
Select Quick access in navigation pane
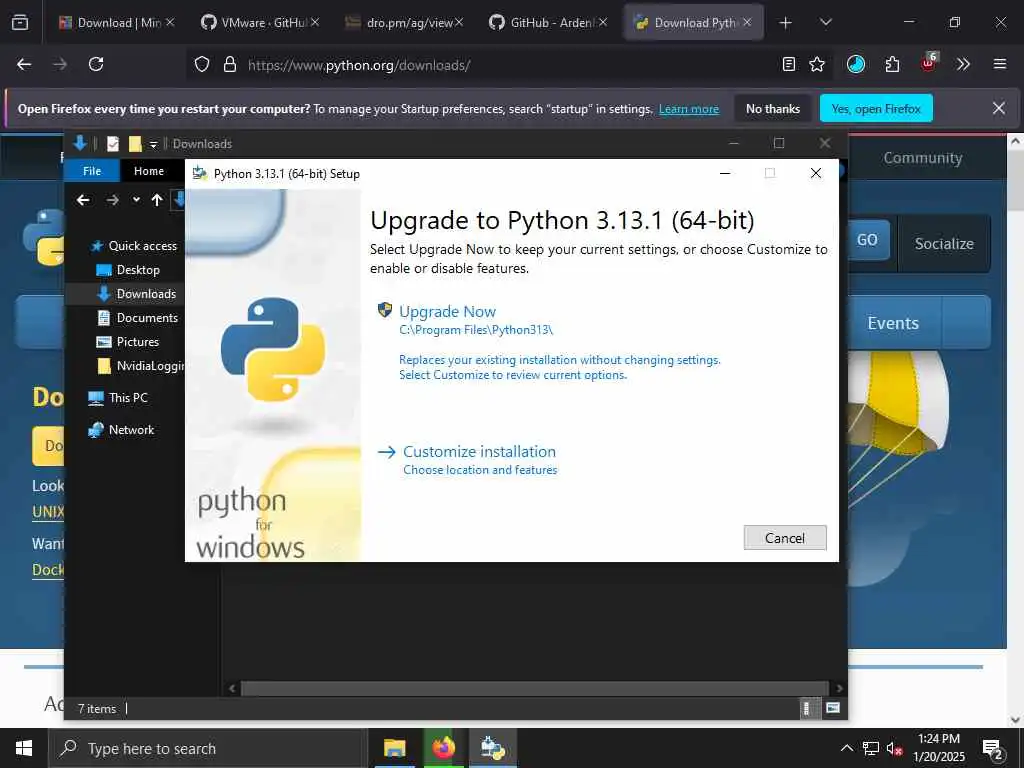coord(134,246)
